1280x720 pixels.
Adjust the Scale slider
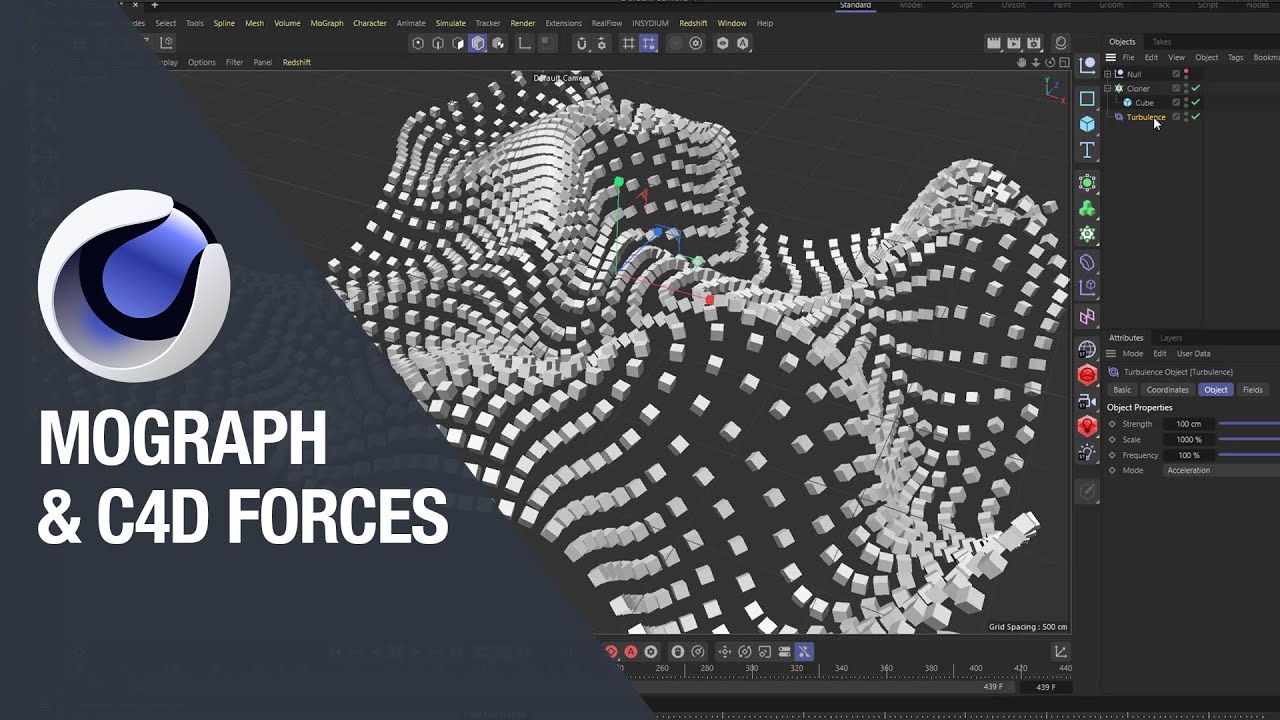[1249, 439]
